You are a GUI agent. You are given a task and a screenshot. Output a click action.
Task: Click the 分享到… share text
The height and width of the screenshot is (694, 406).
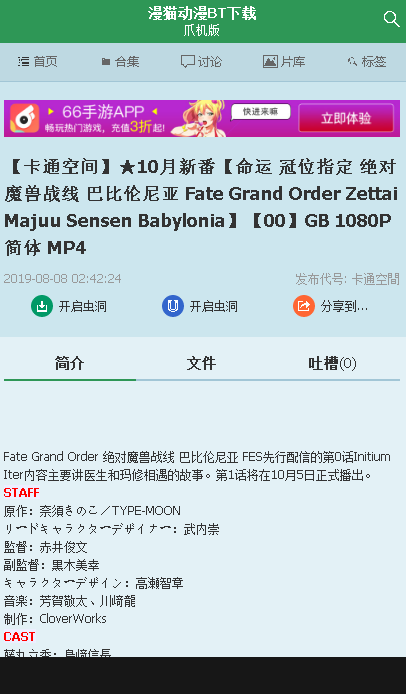click(x=344, y=306)
